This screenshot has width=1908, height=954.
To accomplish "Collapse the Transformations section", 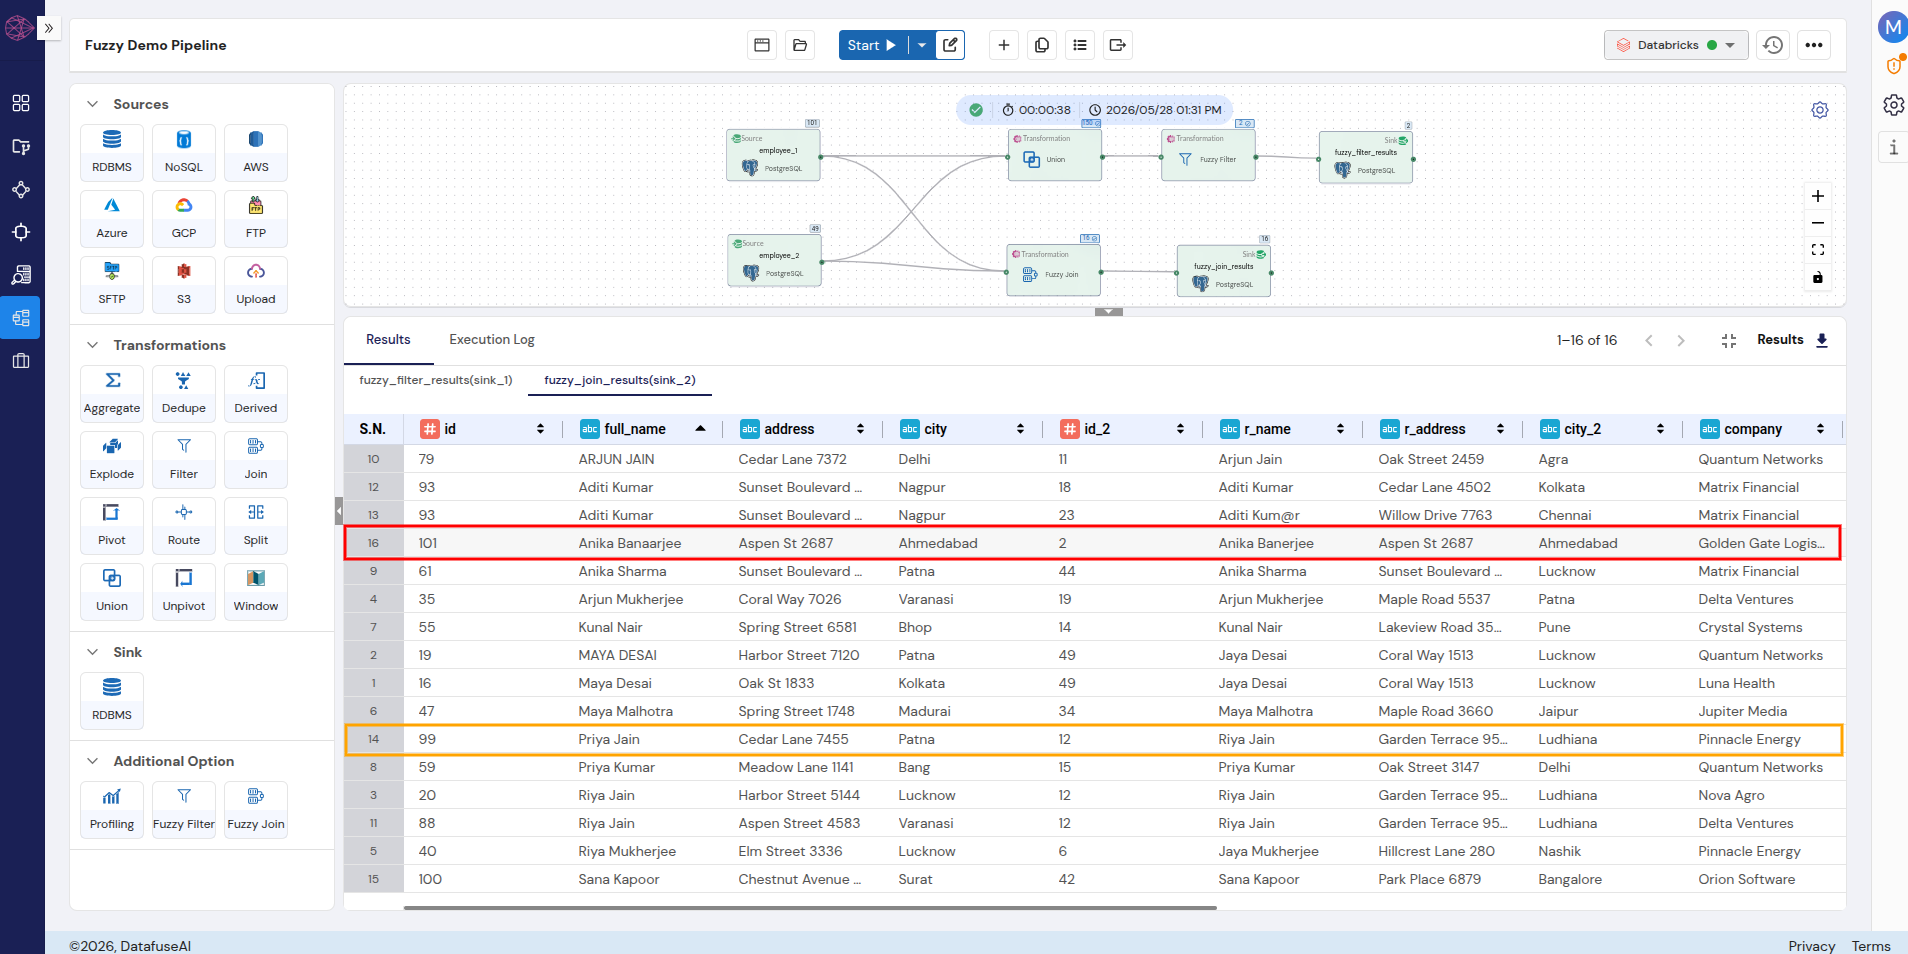I will pyautogui.click(x=93, y=345).
